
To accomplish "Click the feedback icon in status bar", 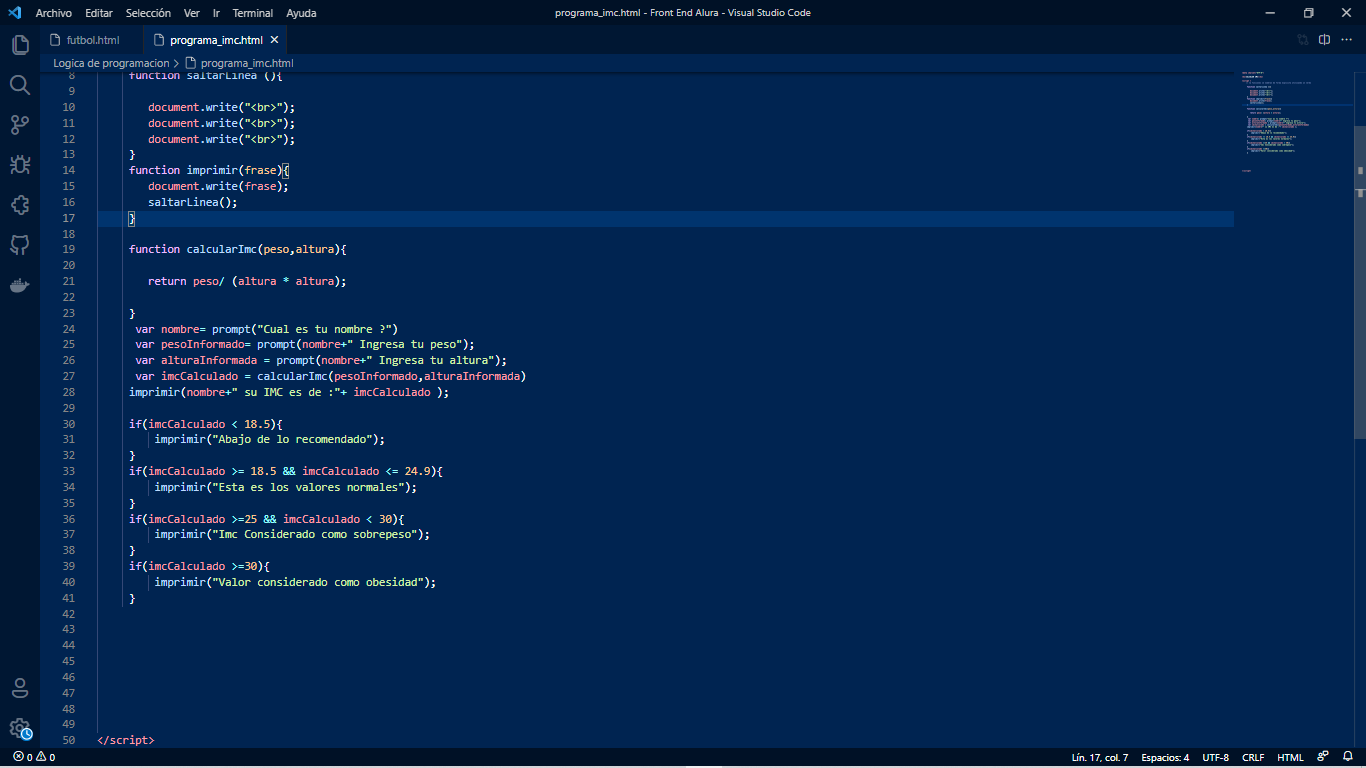I will click(1322, 757).
